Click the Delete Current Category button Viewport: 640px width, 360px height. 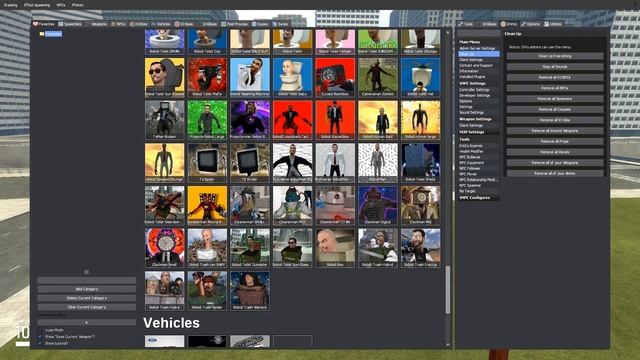pos(87,298)
